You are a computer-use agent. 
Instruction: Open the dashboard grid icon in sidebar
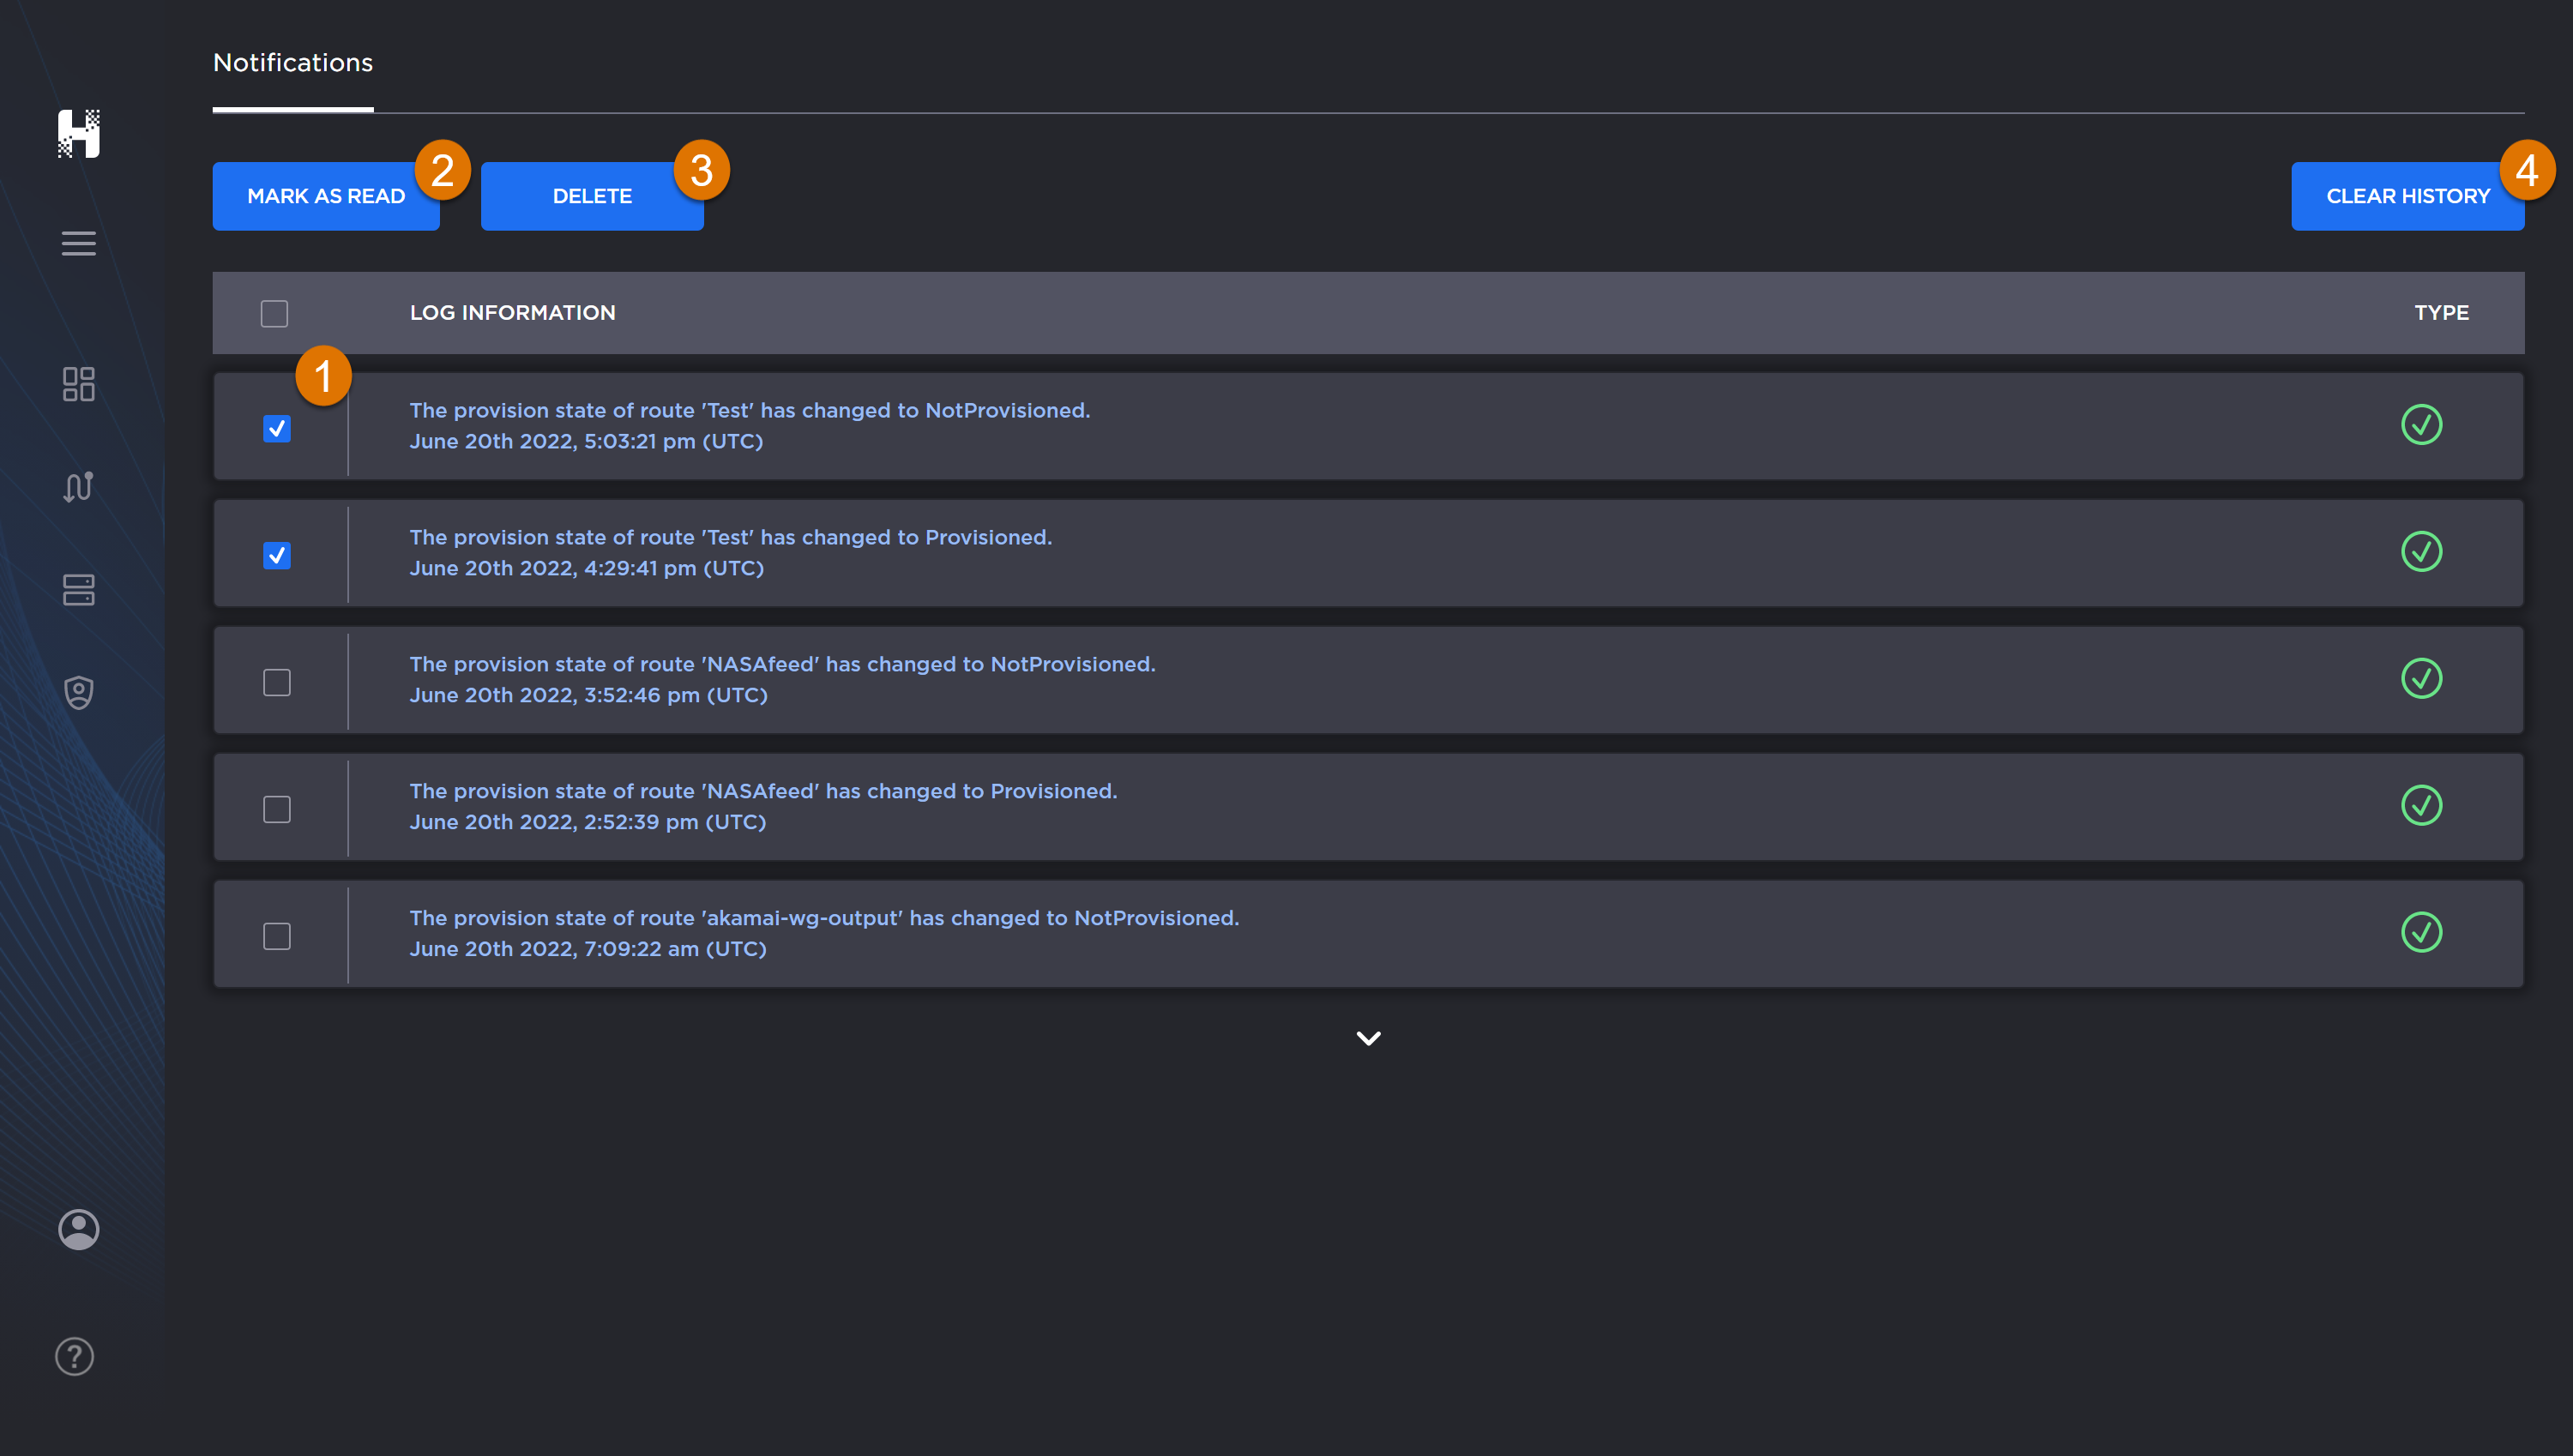coord(78,385)
